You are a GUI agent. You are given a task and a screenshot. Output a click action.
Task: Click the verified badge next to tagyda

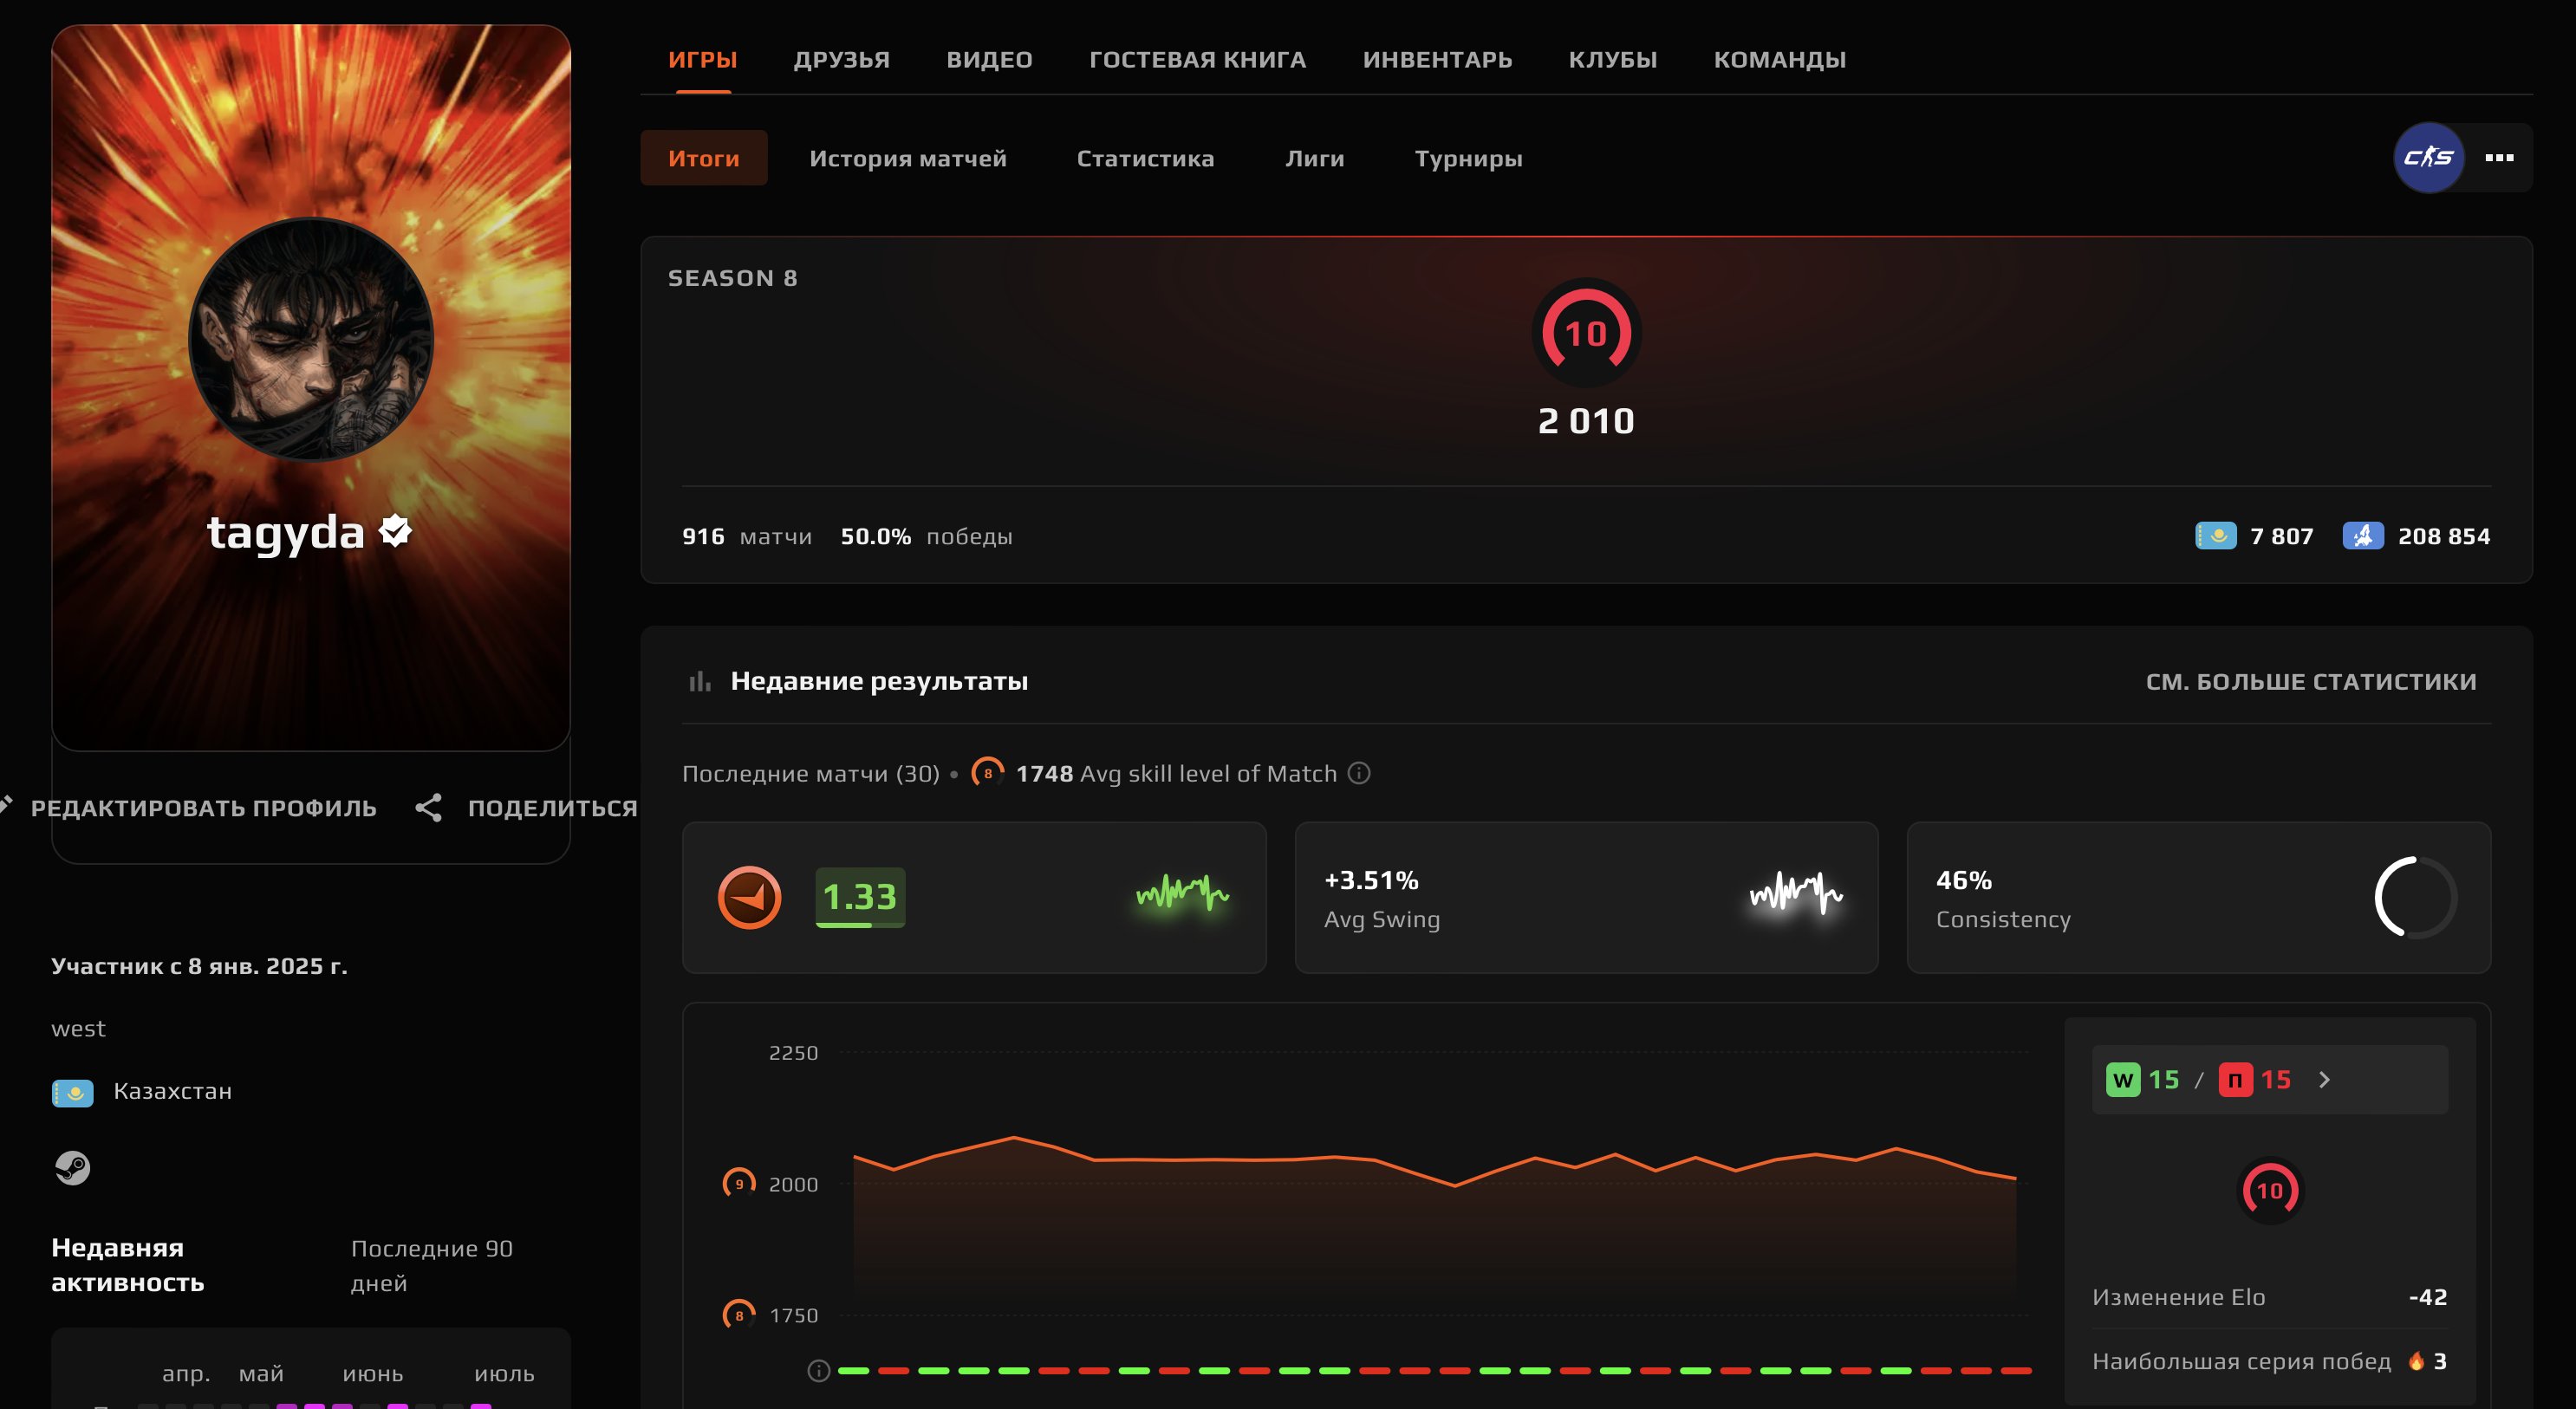pos(396,531)
